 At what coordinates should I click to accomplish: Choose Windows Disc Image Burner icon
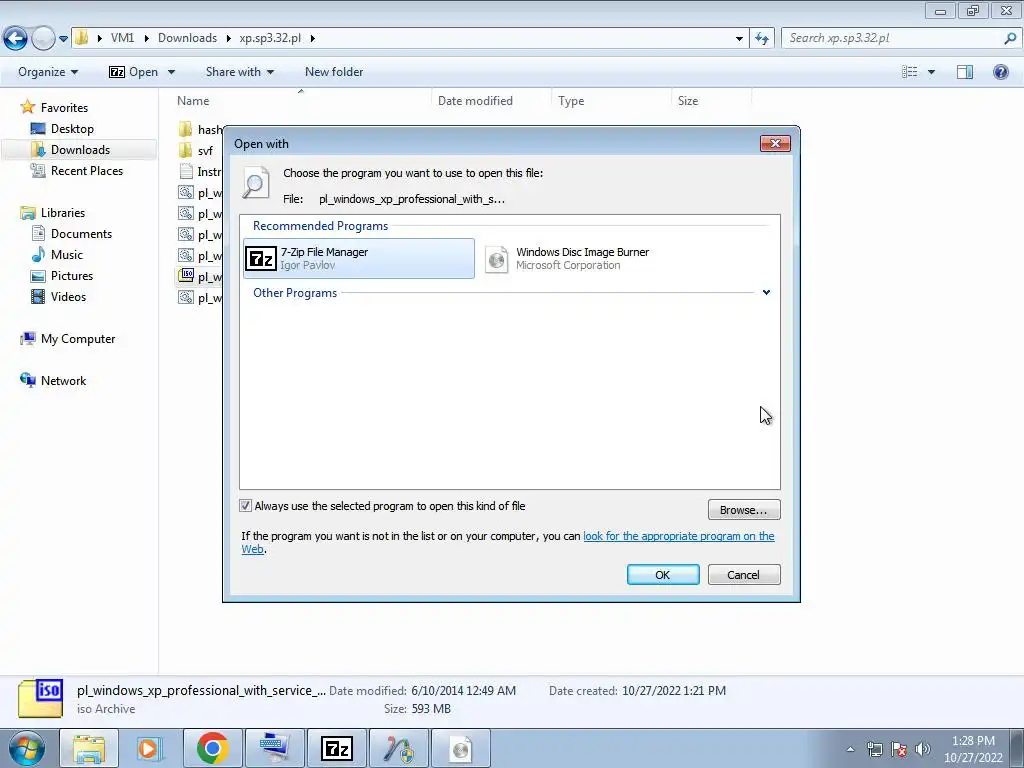pyautogui.click(x=496, y=259)
